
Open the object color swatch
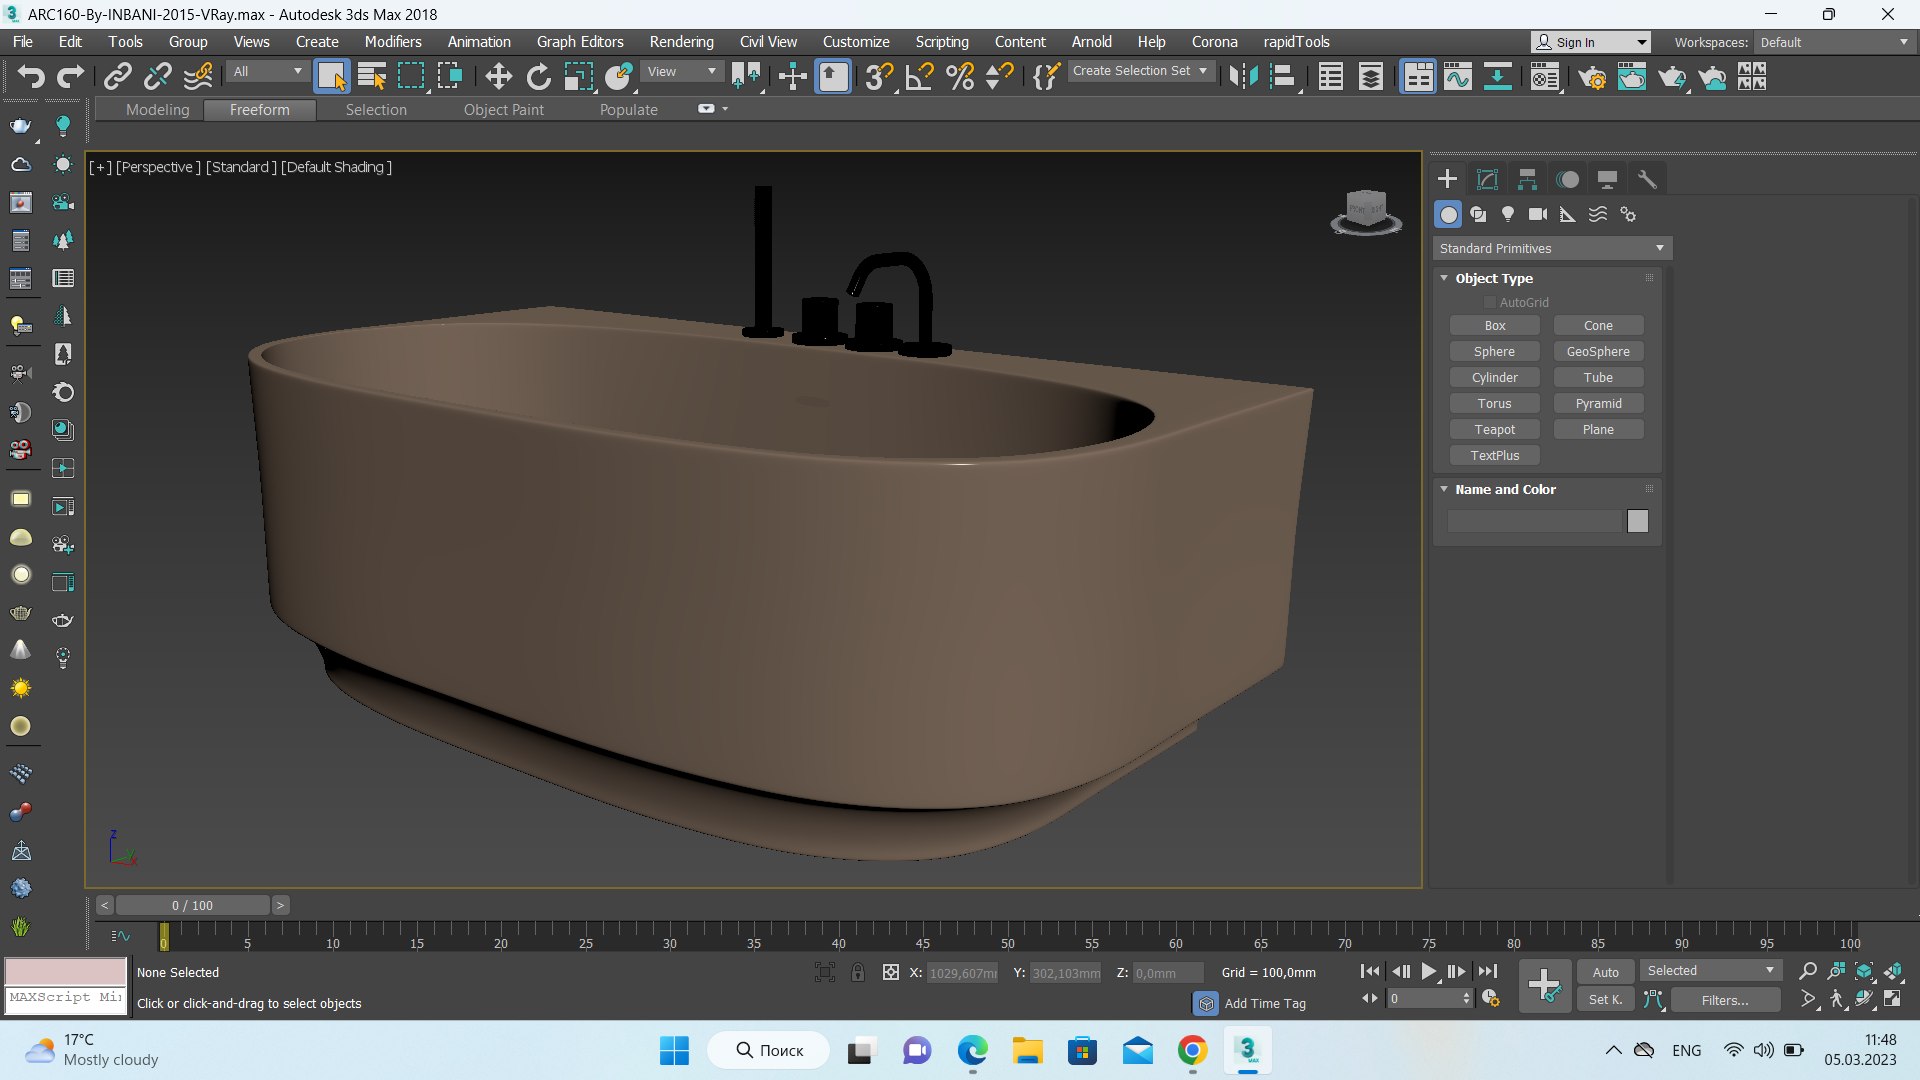(x=1637, y=521)
